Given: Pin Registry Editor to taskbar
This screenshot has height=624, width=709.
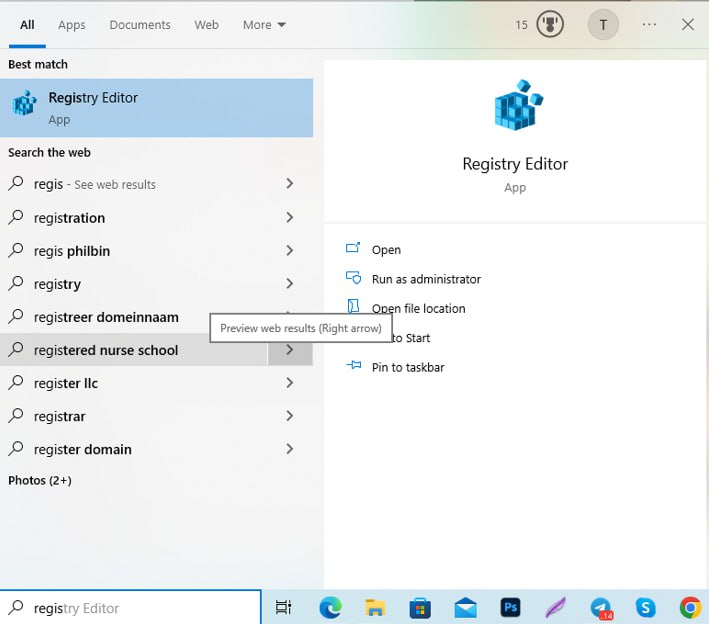Looking at the screenshot, I should pyautogui.click(x=408, y=367).
